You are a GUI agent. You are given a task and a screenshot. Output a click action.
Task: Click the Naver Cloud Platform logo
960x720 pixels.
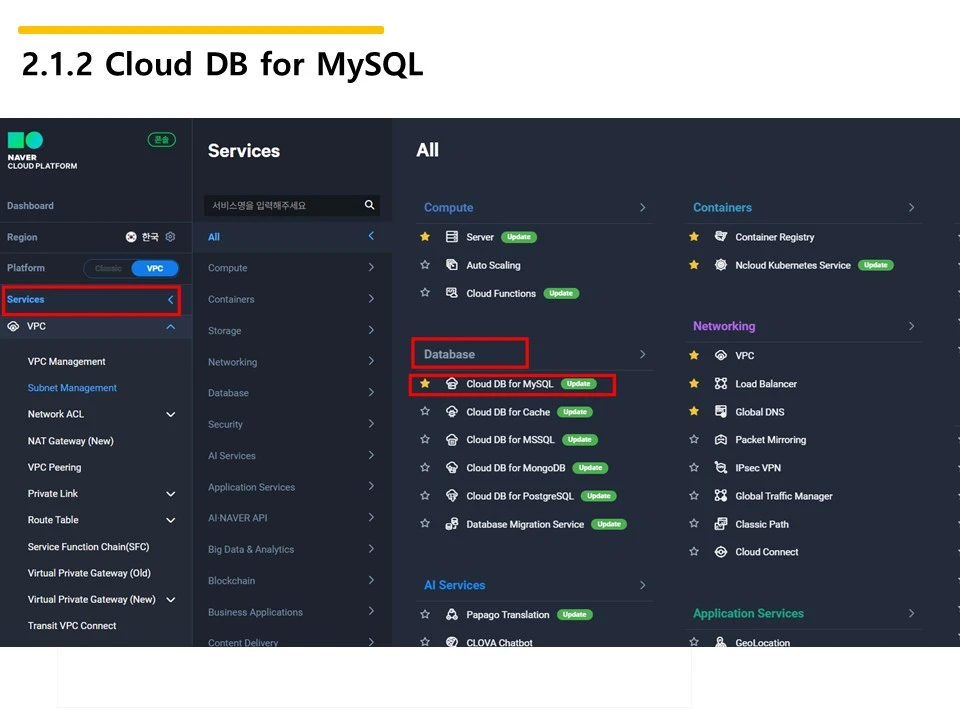point(42,151)
